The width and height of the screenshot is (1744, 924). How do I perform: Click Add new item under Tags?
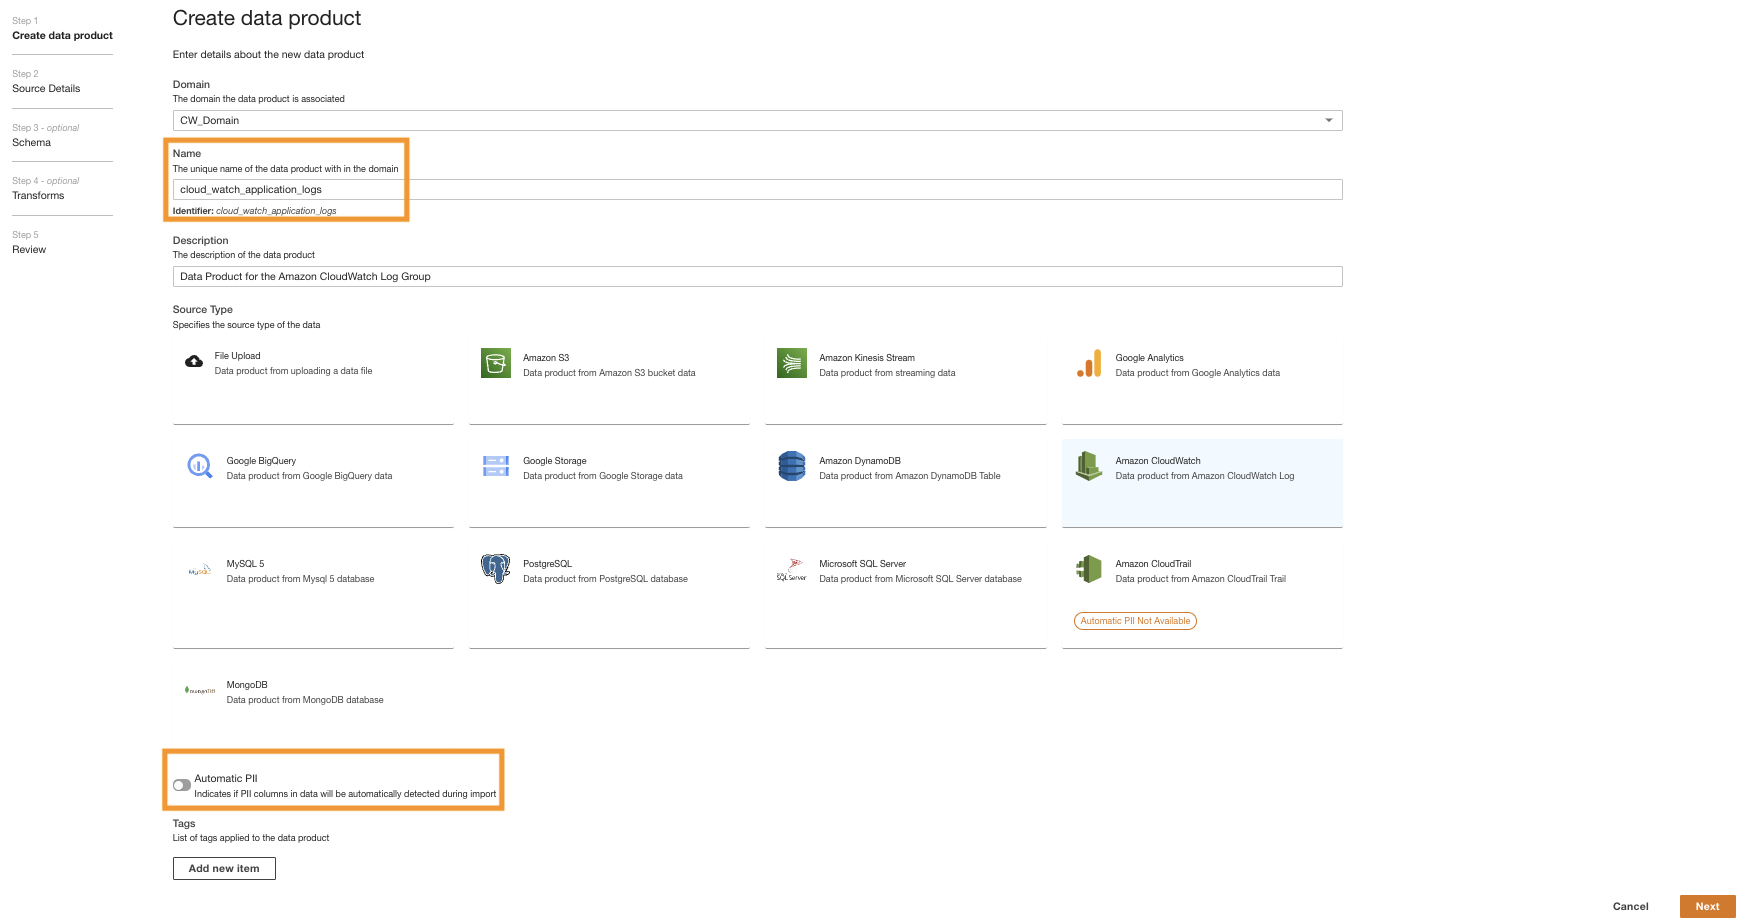point(224,868)
